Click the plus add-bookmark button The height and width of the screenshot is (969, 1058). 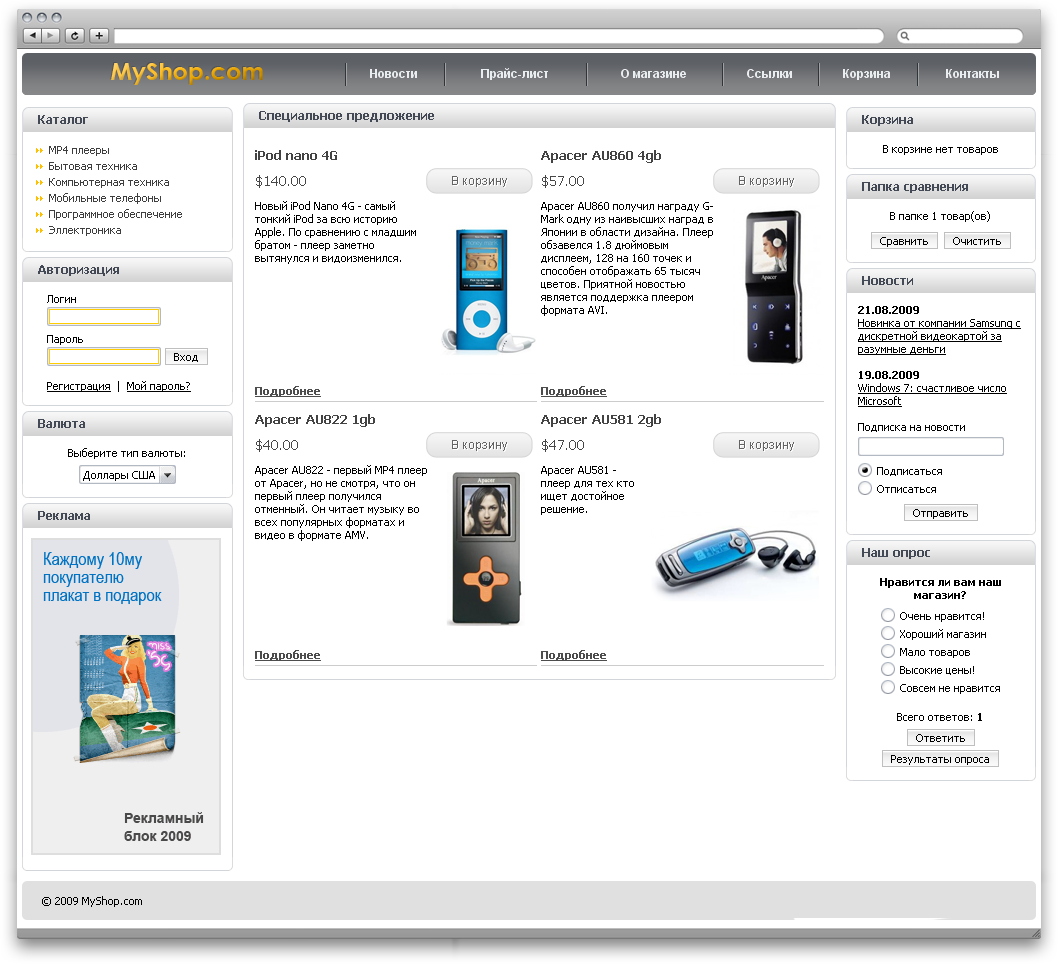[x=99, y=35]
